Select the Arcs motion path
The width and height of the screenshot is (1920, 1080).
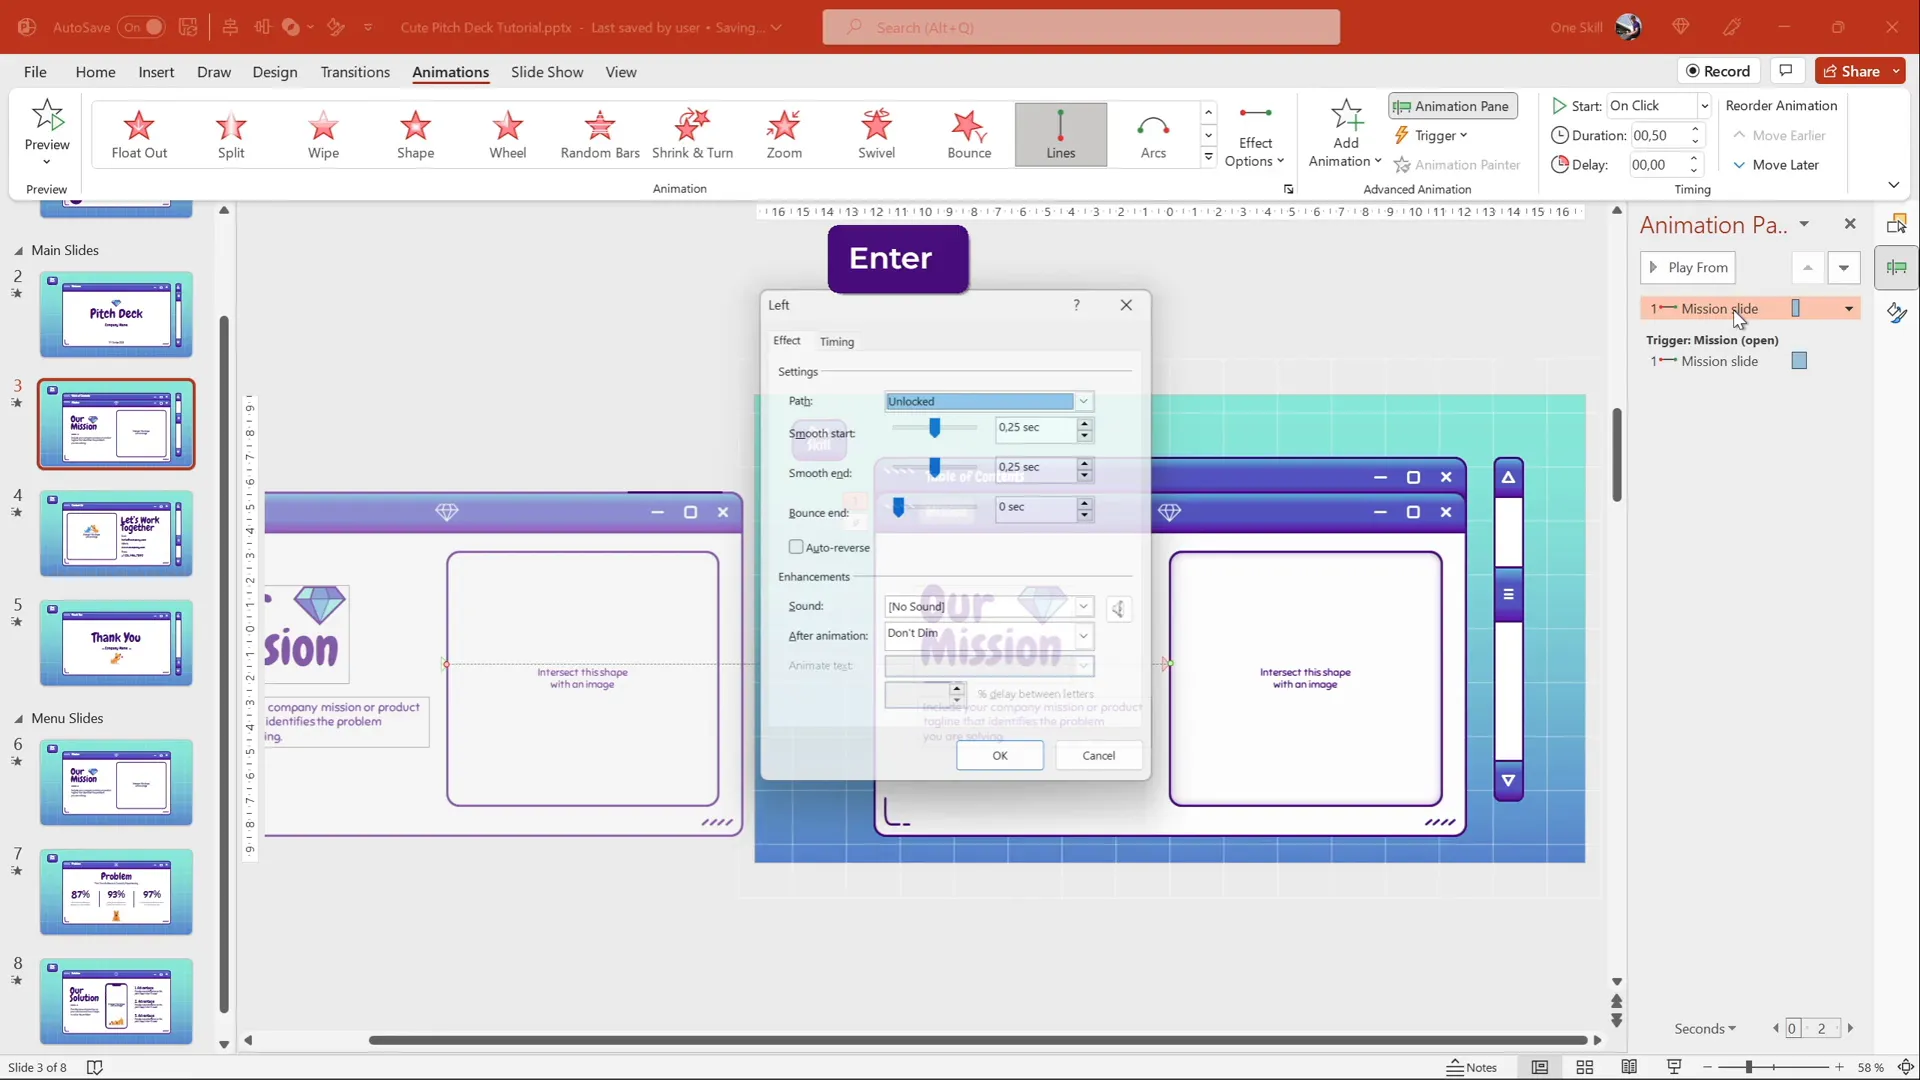pos(1153,134)
